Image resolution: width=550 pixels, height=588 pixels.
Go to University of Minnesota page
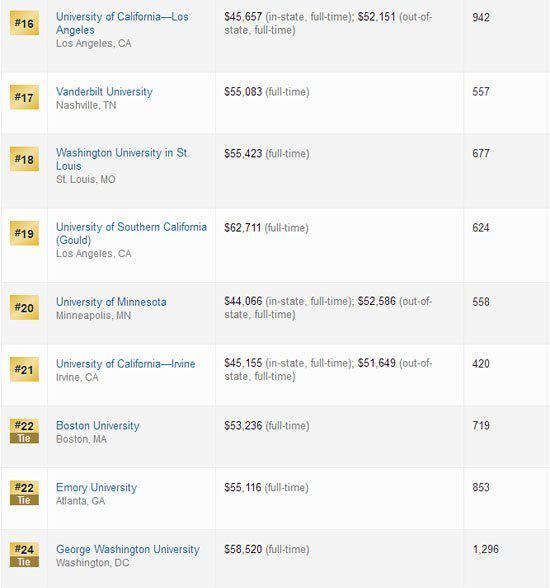point(111,302)
